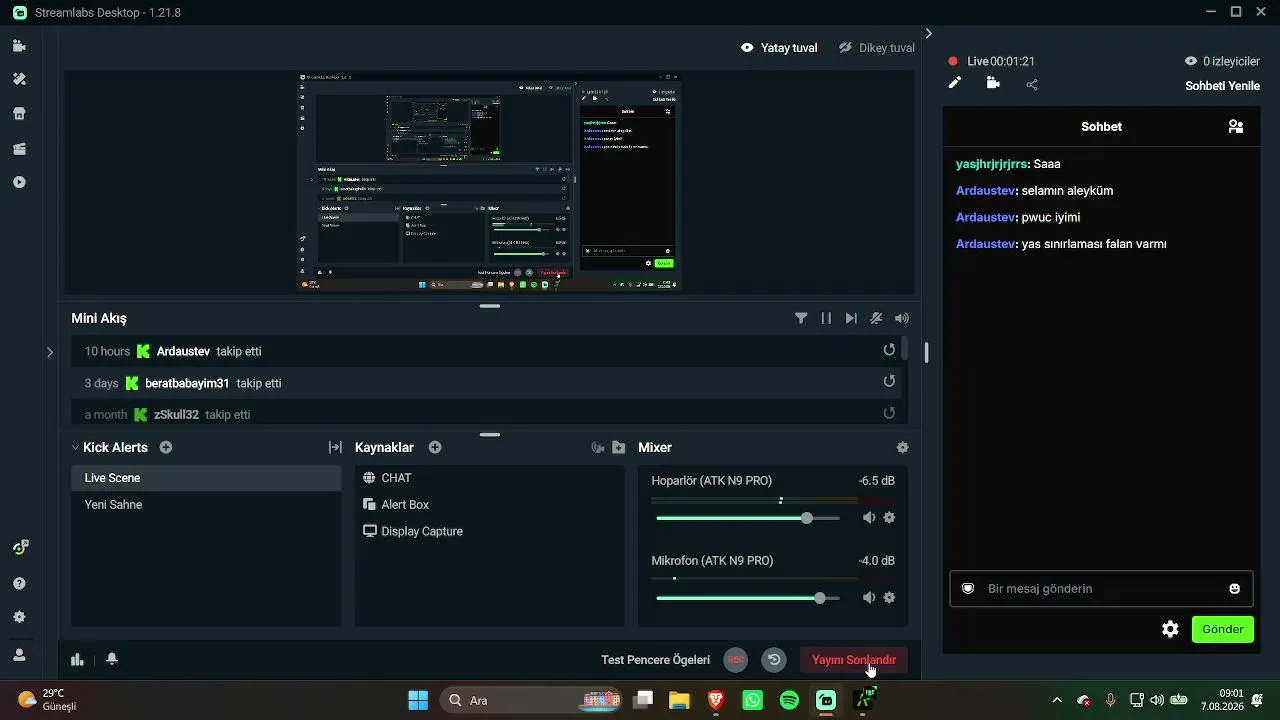Toggle the Dikey tuval display
This screenshot has height=720, width=1280.
tap(876, 47)
